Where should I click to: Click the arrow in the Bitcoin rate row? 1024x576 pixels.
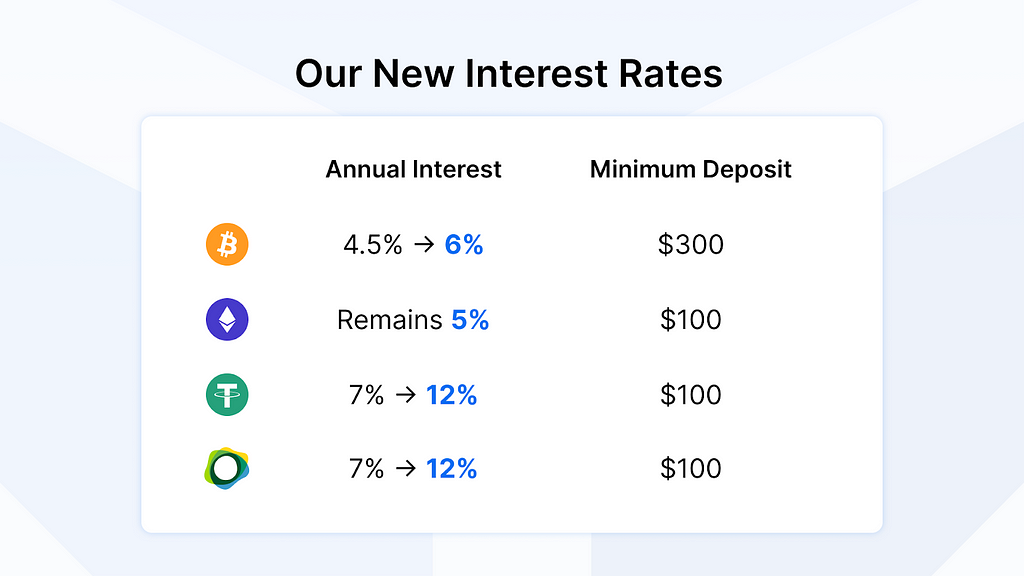pos(423,245)
